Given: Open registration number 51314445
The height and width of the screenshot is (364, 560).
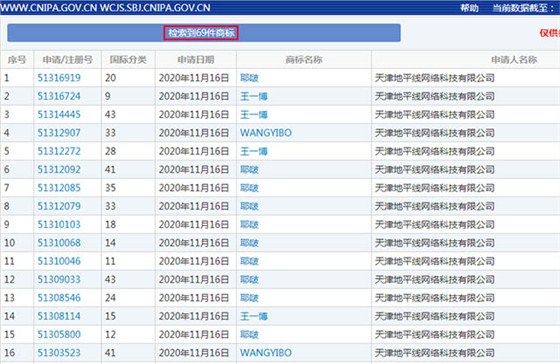Looking at the screenshot, I should (59, 115).
